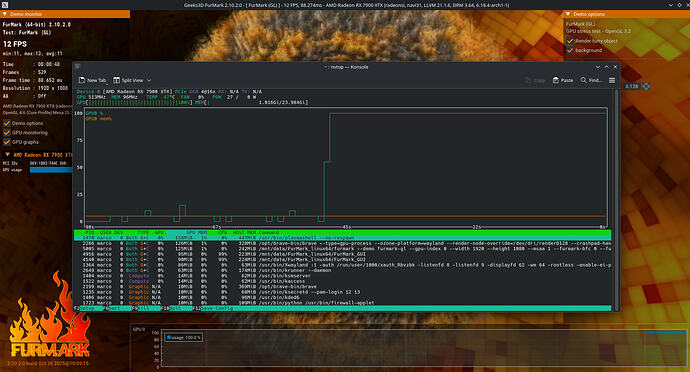Collapse the Demo options panel header
The image size is (690, 372).
tap(626, 14)
